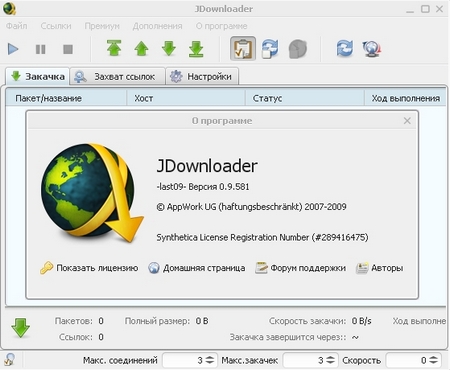
Task: Stop all downloads with the stop button
Action: (x=68, y=49)
